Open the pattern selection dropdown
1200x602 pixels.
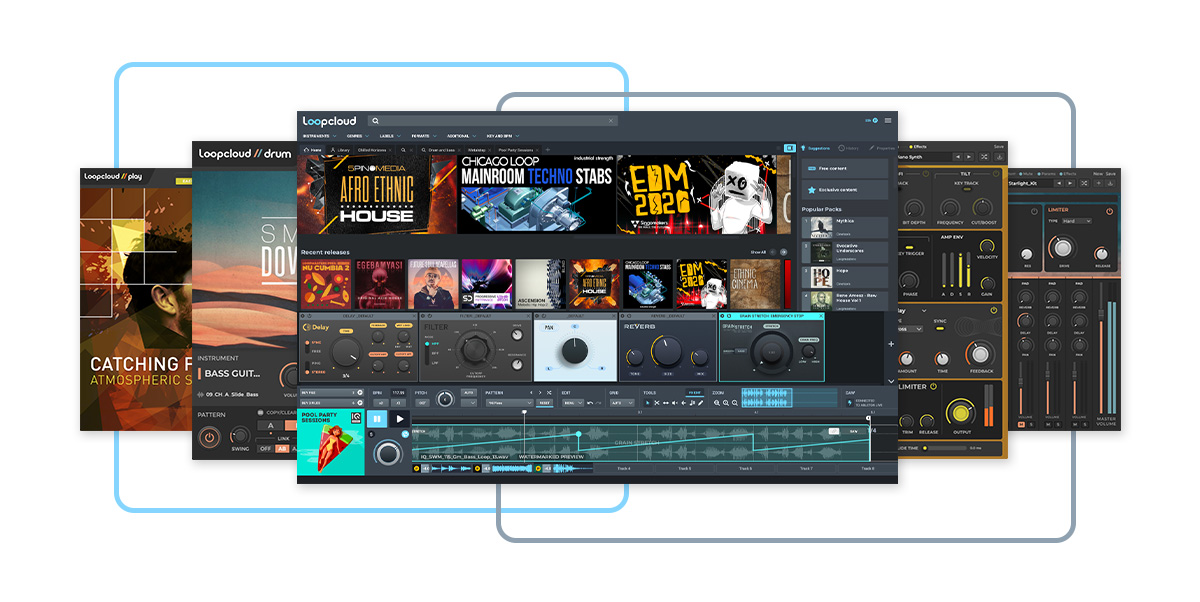509,403
